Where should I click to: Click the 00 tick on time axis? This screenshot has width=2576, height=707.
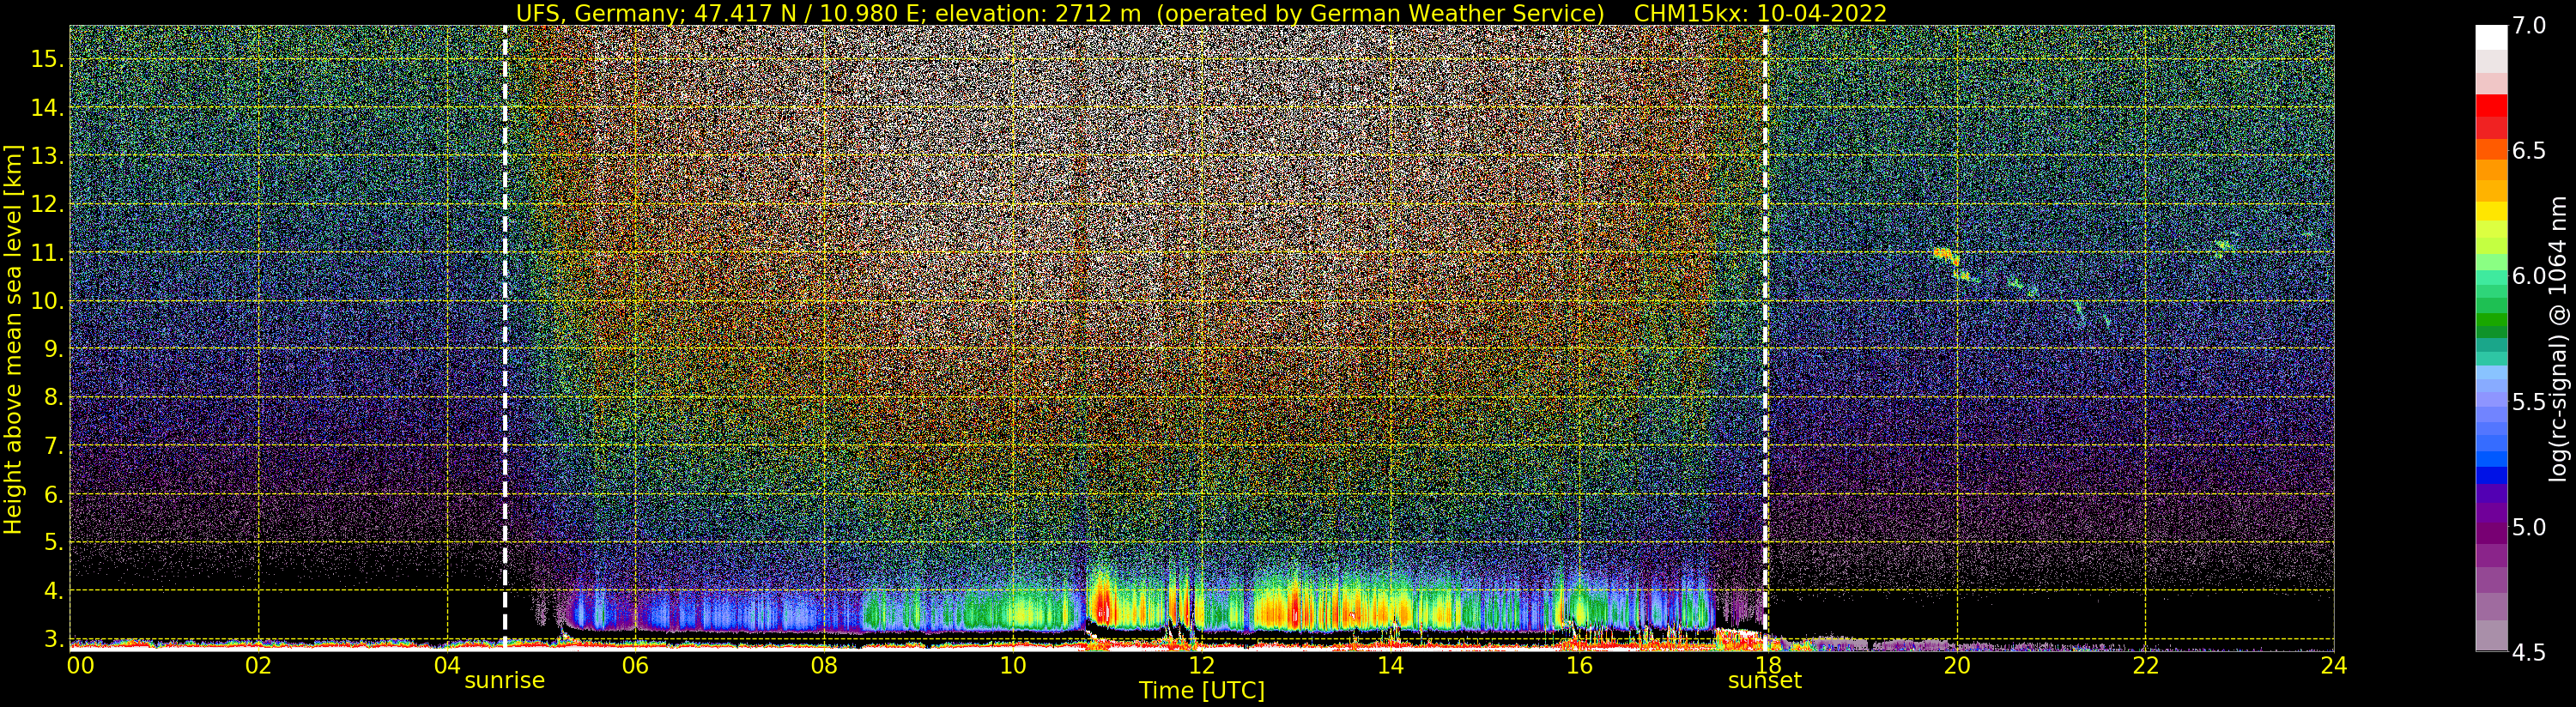click(x=80, y=666)
